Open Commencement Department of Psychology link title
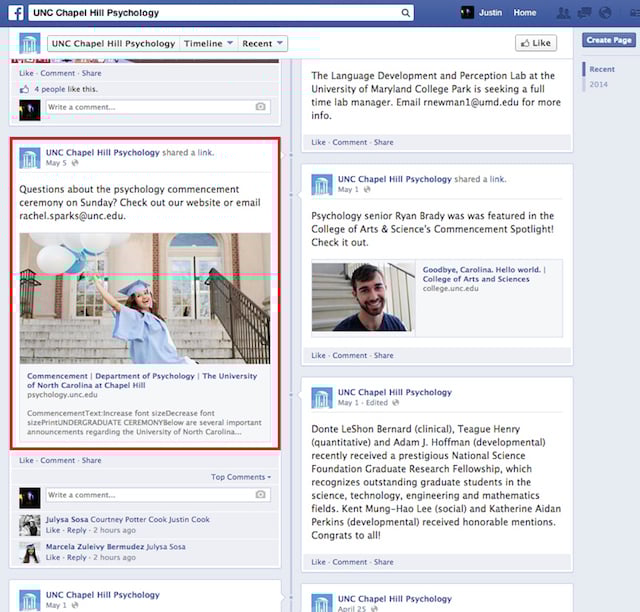Viewport: 640px width, 612px height. [x=142, y=381]
